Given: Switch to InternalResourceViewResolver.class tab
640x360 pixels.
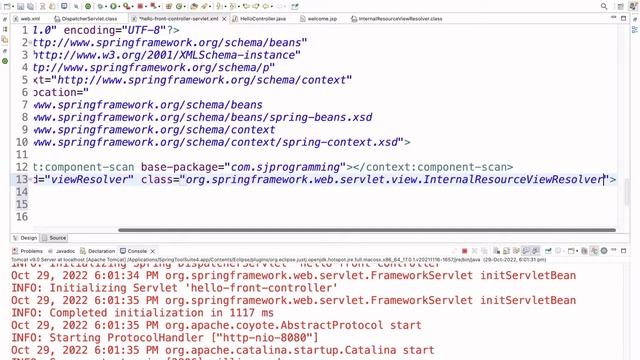Looking at the screenshot, I should (397, 19).
